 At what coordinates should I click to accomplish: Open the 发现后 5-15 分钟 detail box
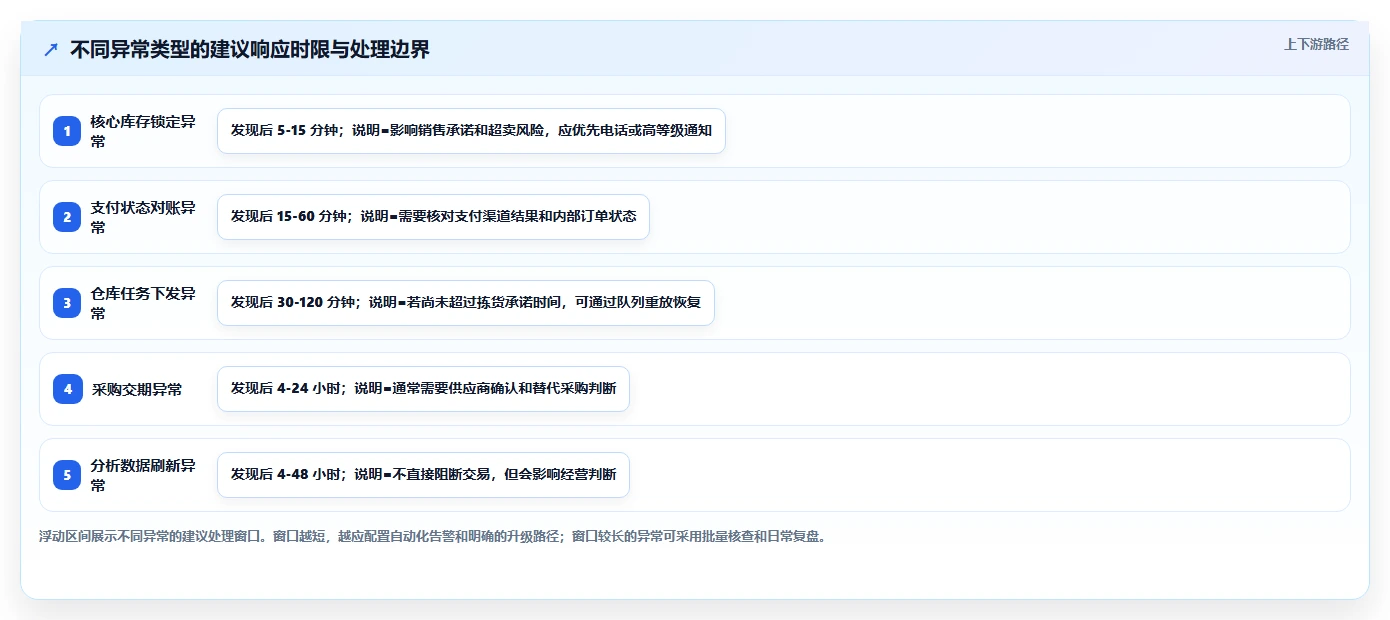point(471,131)
